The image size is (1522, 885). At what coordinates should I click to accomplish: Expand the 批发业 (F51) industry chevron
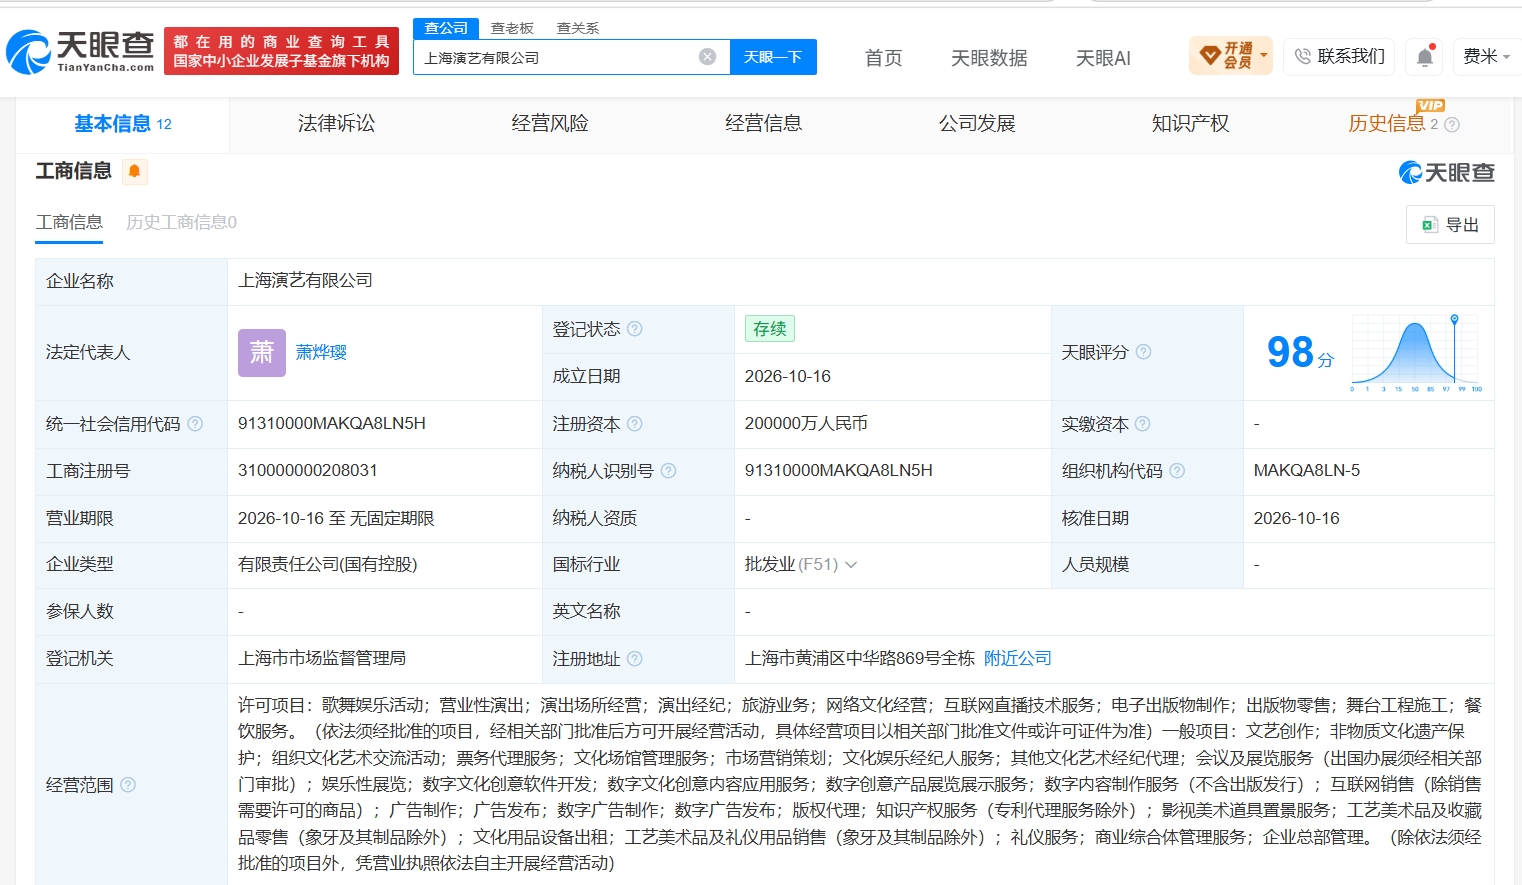pos(851,565)
